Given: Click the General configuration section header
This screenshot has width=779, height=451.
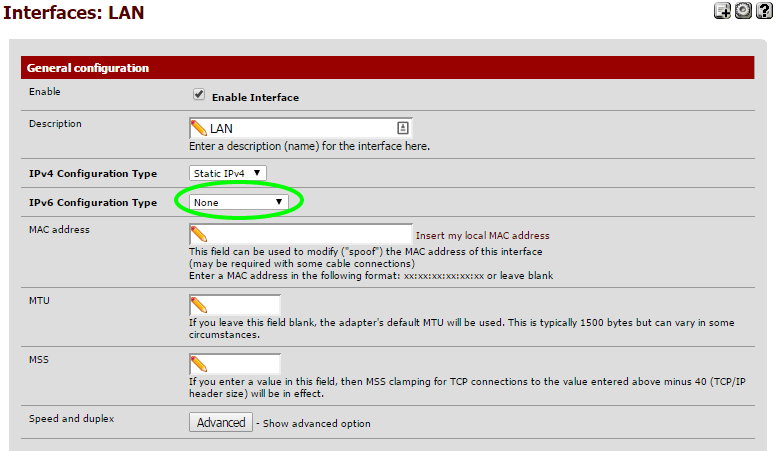Looking at the screenshot, I should click(388, 68).
